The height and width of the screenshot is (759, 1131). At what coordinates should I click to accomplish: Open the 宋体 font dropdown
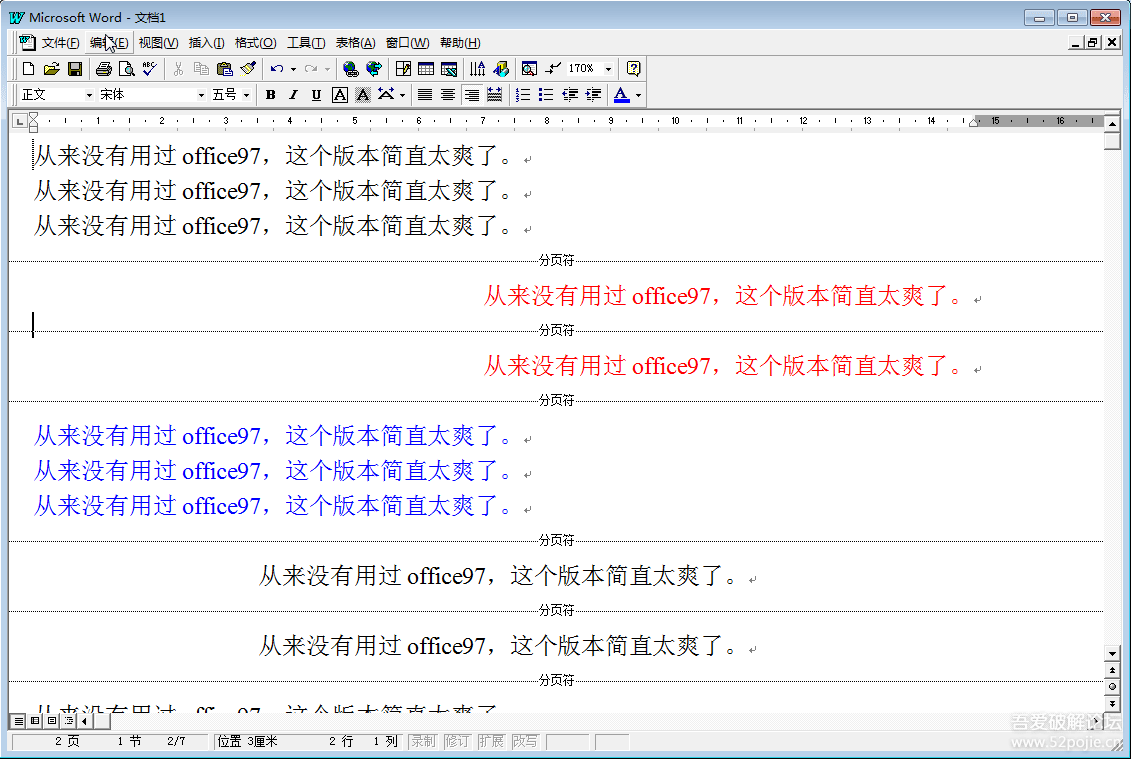201,95
